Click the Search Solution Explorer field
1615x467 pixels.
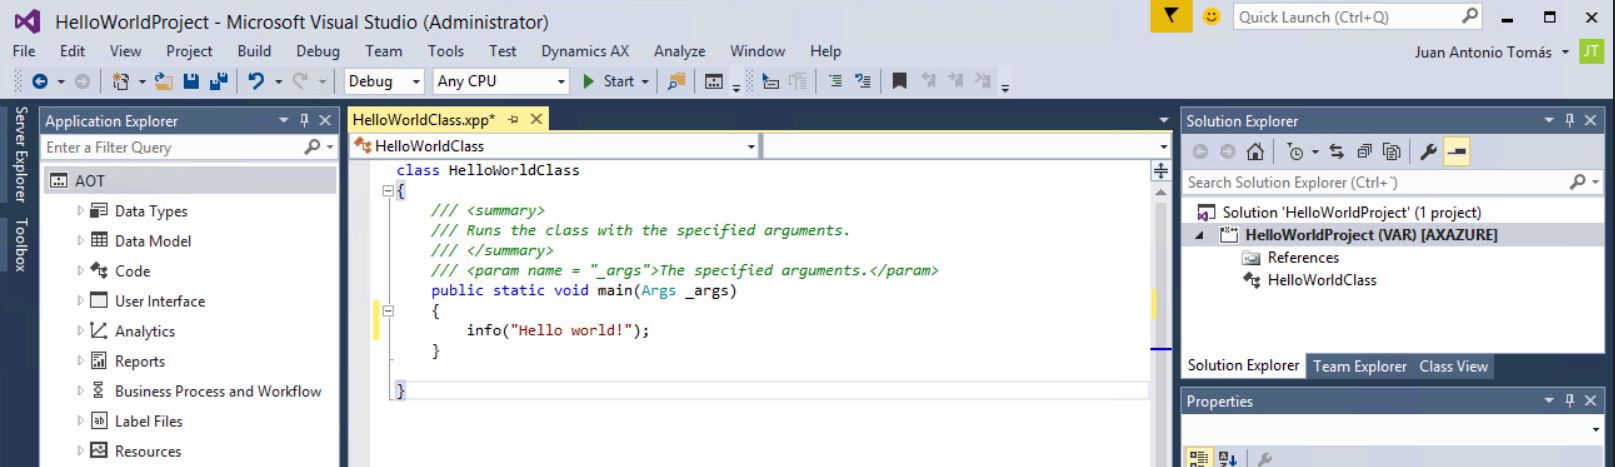point(1392,182)
